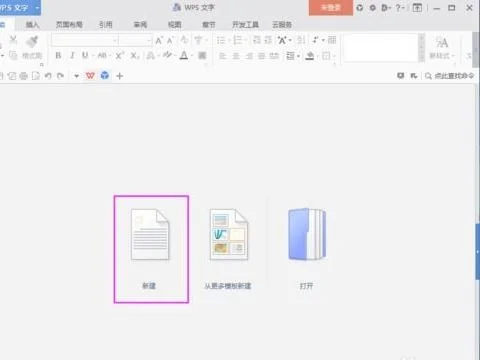Click the Copy icon below scissors
Viewport: 480px width, 360px height.
[13, 55]
